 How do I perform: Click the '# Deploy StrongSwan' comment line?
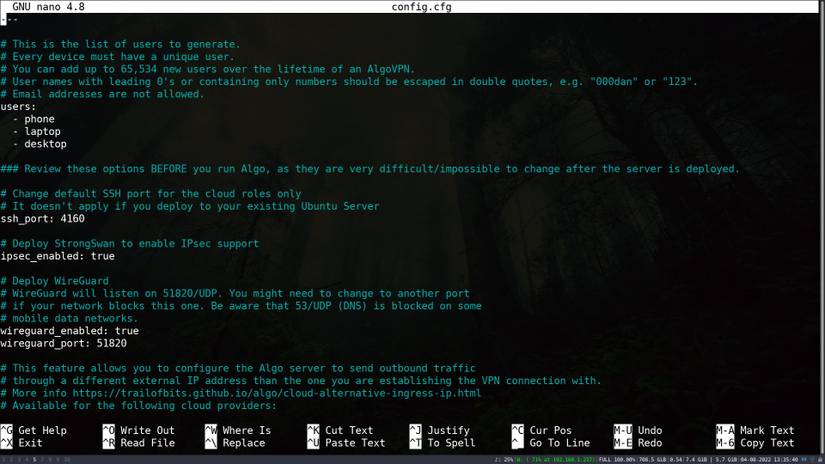pos(130,244)
